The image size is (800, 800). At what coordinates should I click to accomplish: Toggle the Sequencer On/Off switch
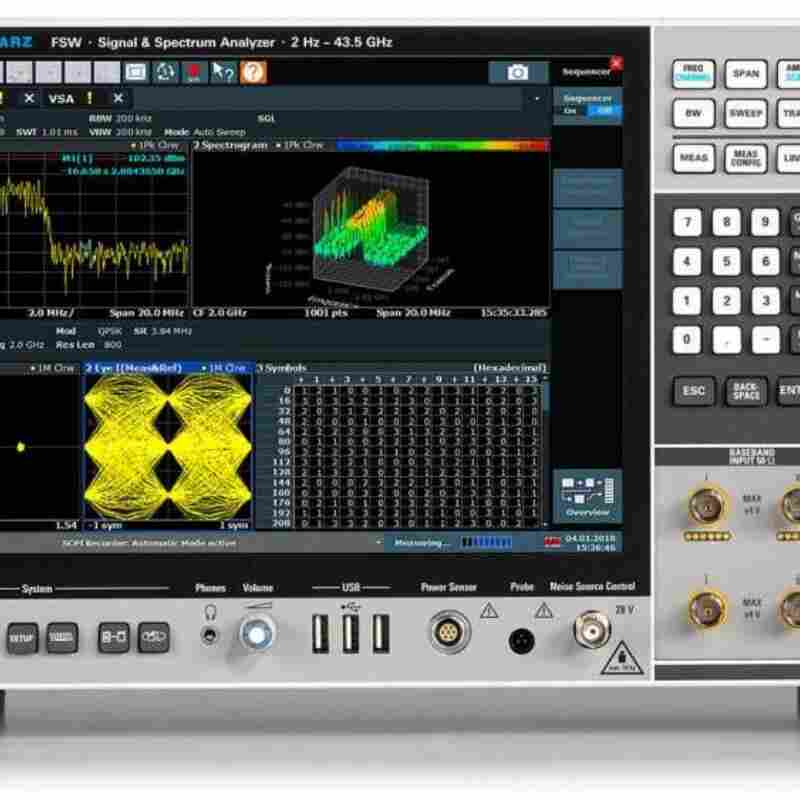point(586,111)
